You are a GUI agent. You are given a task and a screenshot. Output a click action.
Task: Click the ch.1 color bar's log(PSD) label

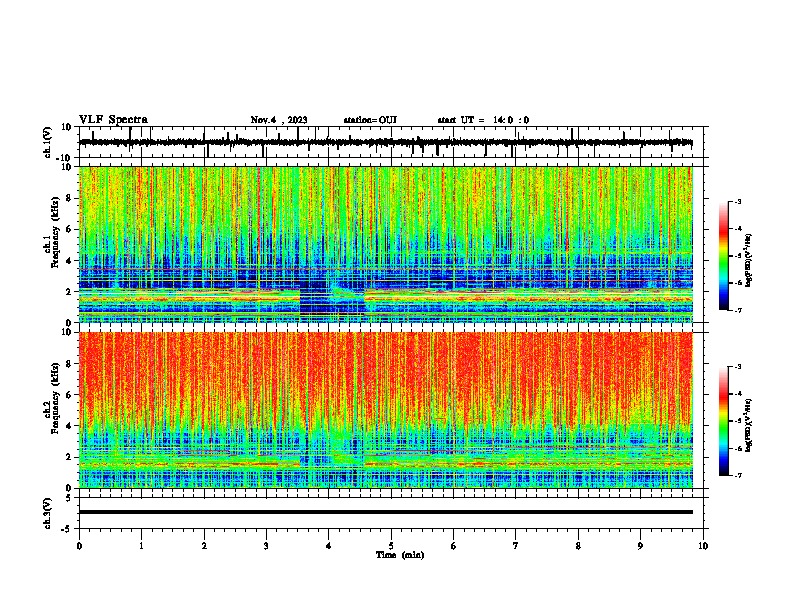[749, 260]
